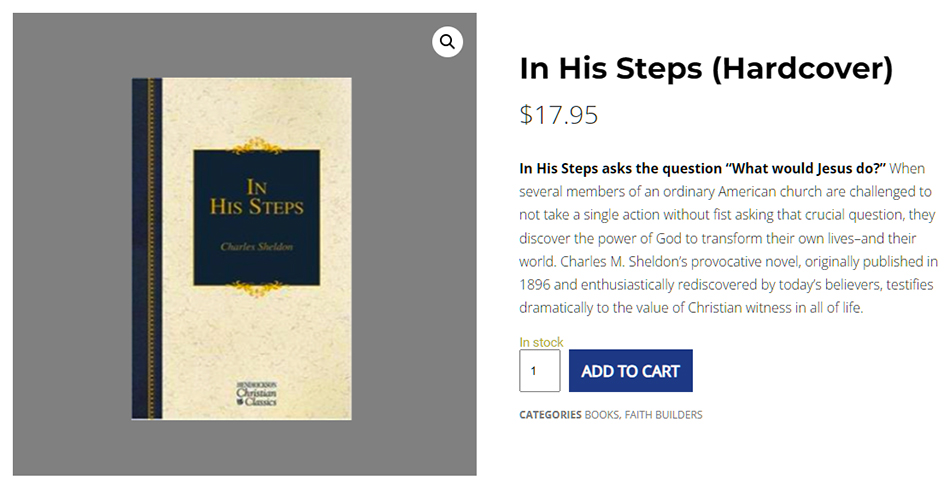
Task: Open the Books category link
Action: coord(602,415)
